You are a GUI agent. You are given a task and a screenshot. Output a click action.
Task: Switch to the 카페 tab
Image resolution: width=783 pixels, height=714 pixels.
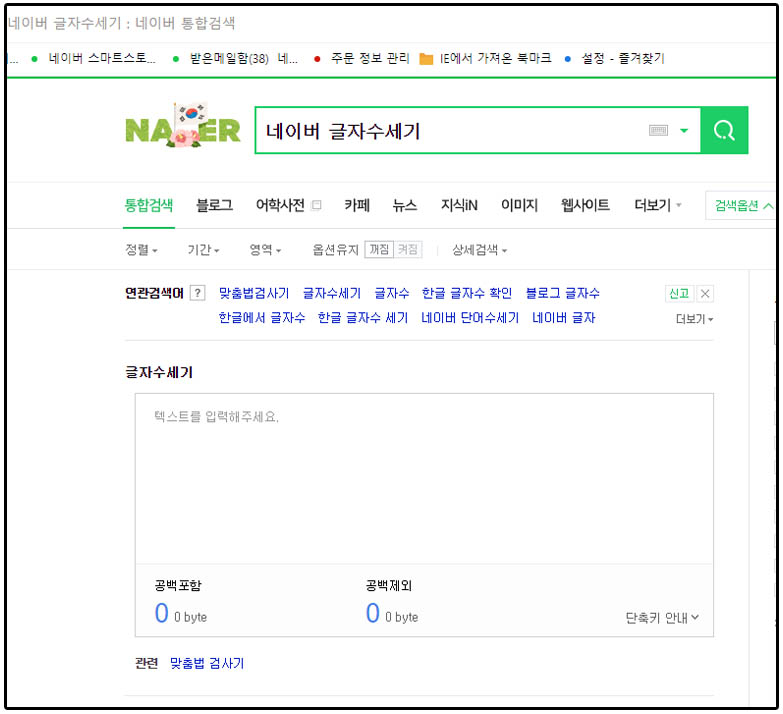357,205
